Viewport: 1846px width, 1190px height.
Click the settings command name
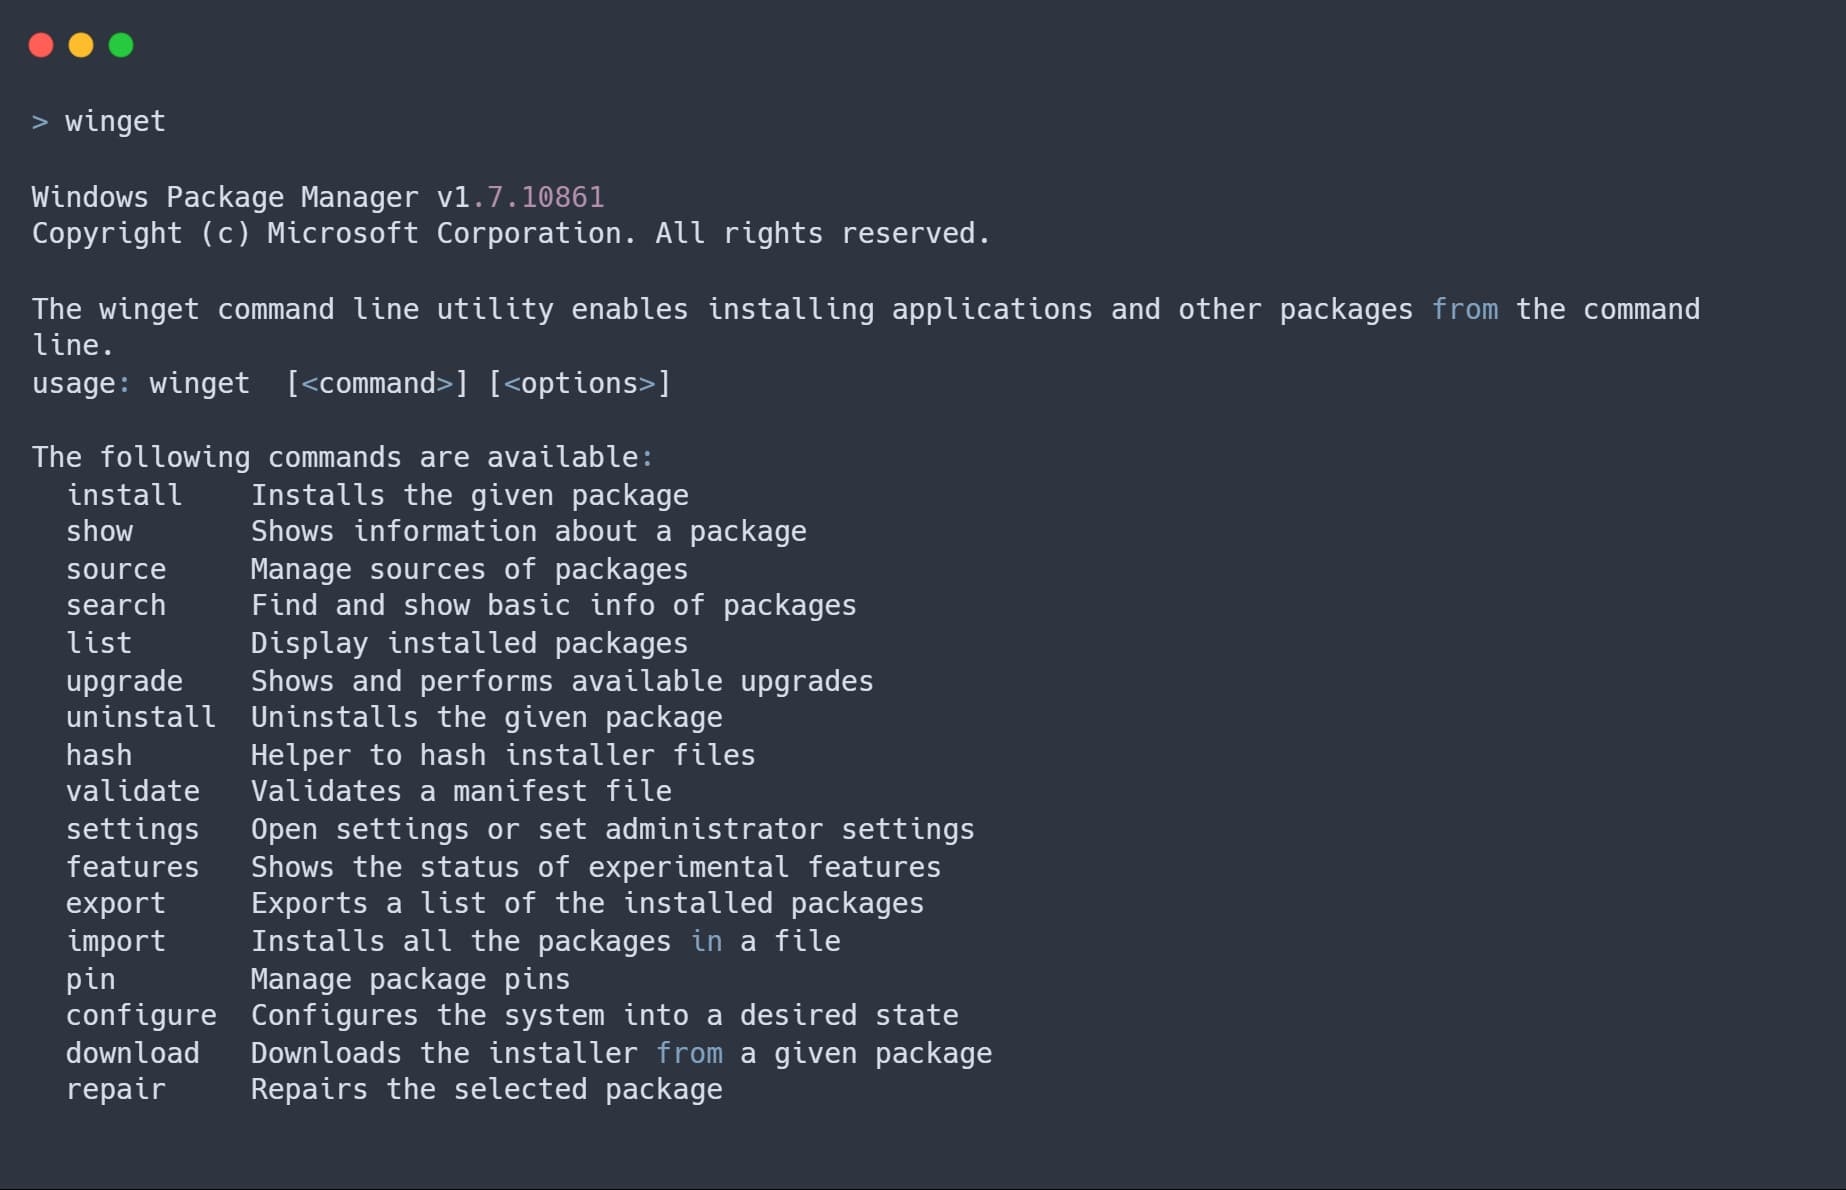coord(133,831)
